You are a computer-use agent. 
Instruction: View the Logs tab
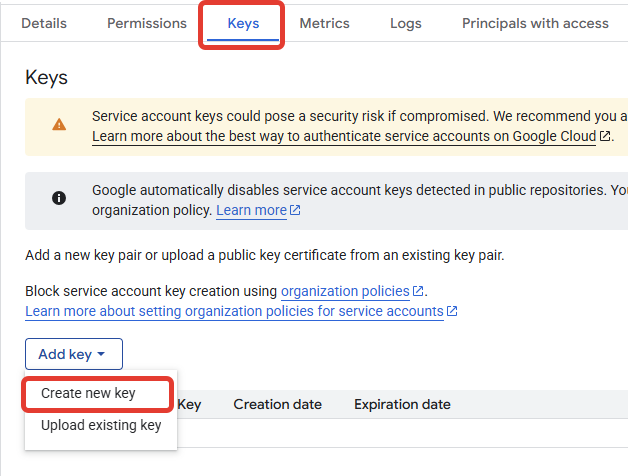tap(406, 23)
